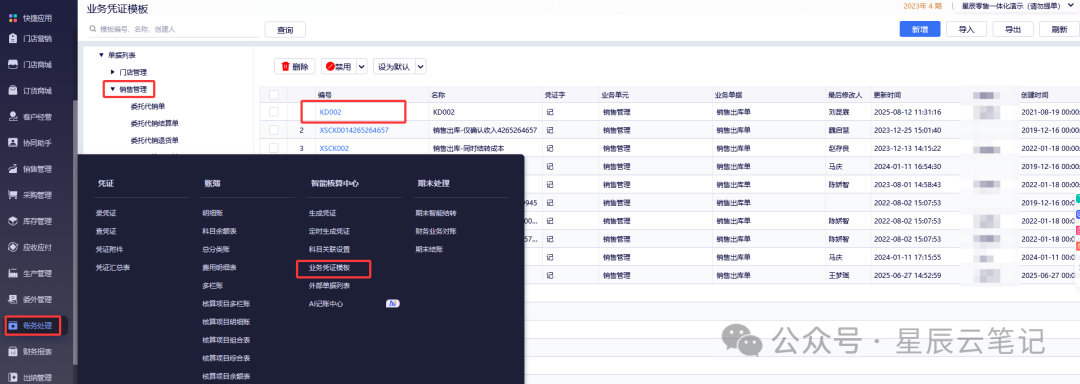Viewport: 1080px width, 384px height.
Task: Select 科目余额表 in the menu
Action: [219, 231]
